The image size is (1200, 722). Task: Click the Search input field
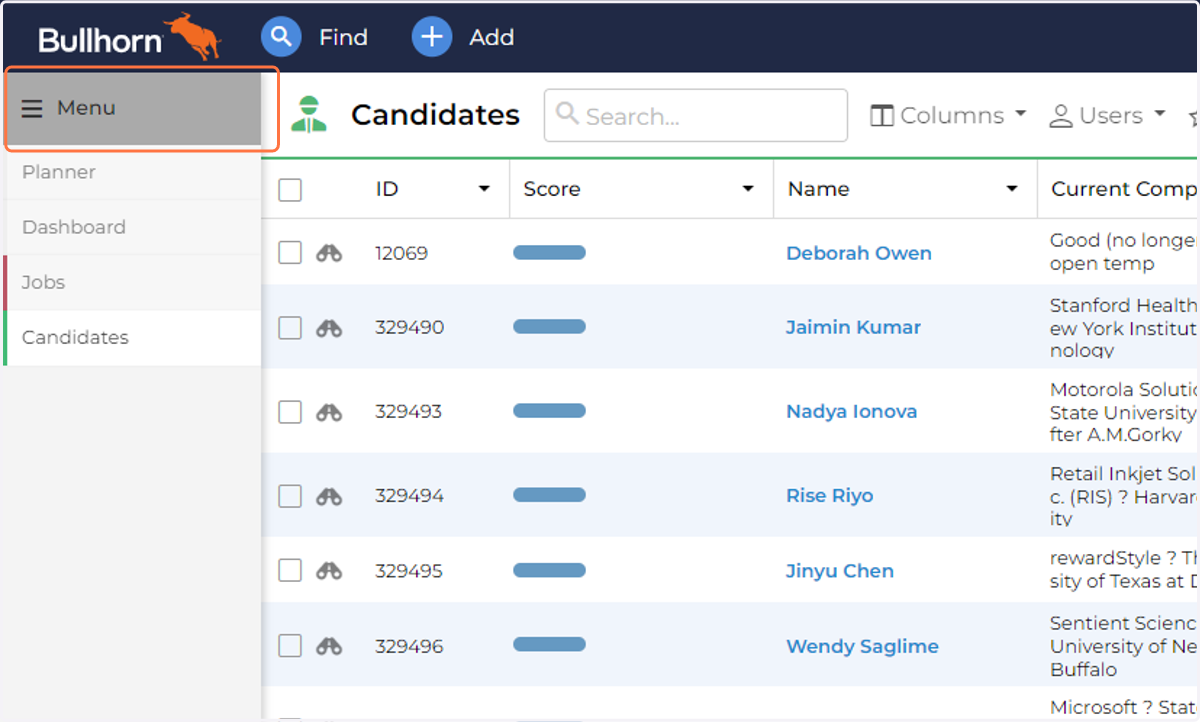click(695, 115)
